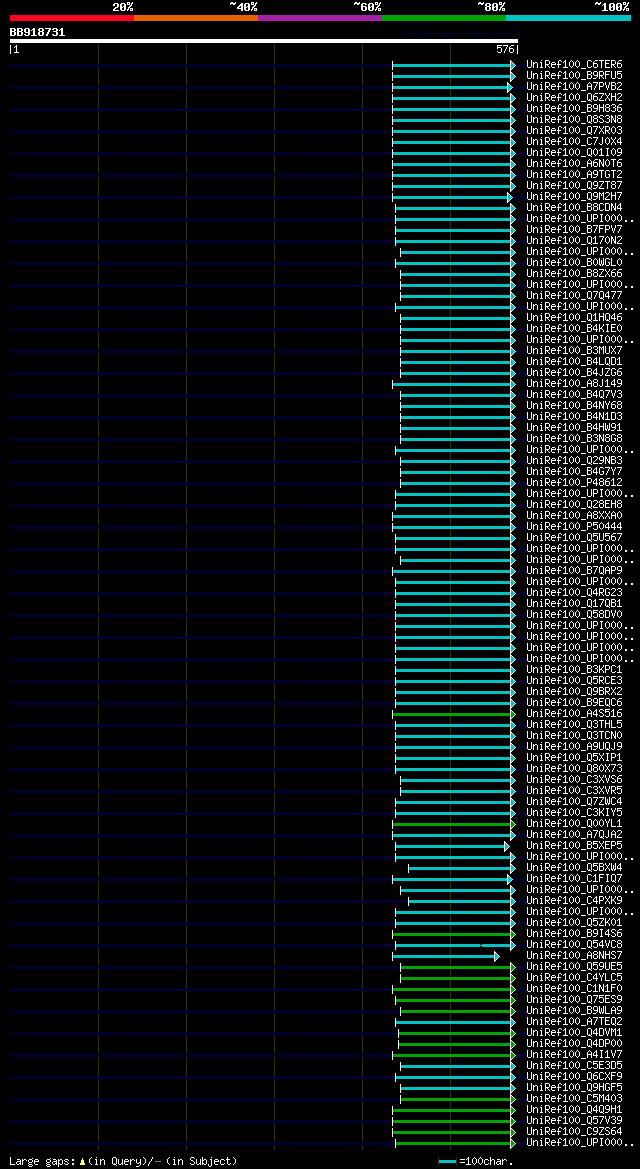Image resolution: width=640 pixels, height=1169 pixels.
Task: Click label UniRef100_Q01I09
Action: click(x=574, y=153)
